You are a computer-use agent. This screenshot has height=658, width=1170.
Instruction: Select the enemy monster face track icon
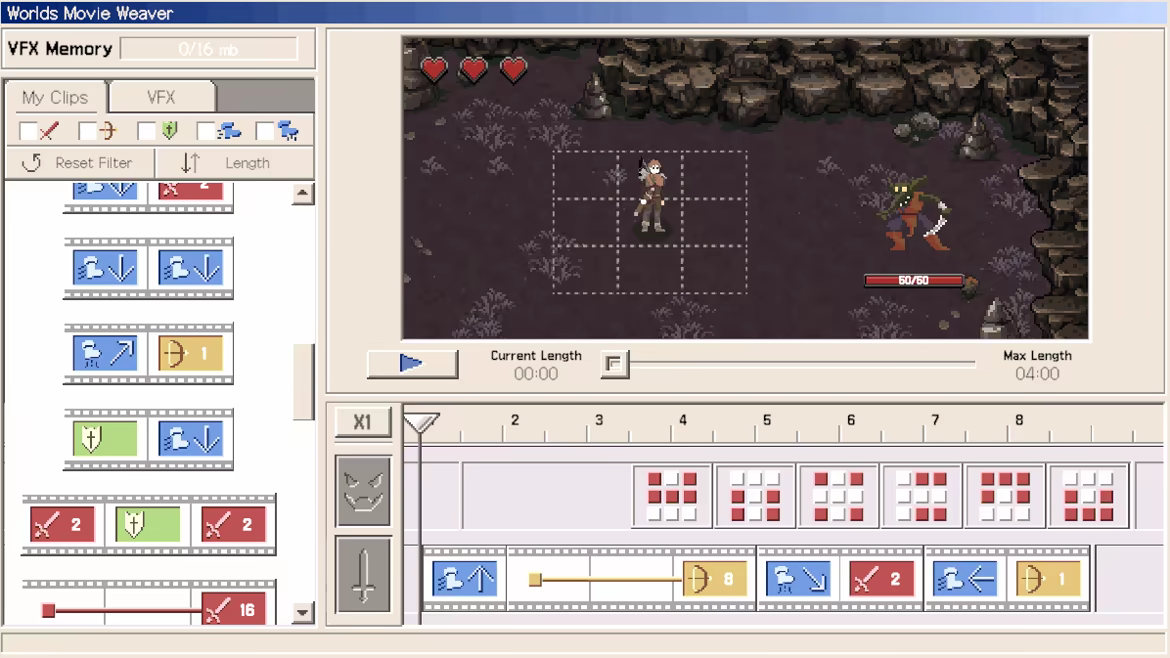363,491
